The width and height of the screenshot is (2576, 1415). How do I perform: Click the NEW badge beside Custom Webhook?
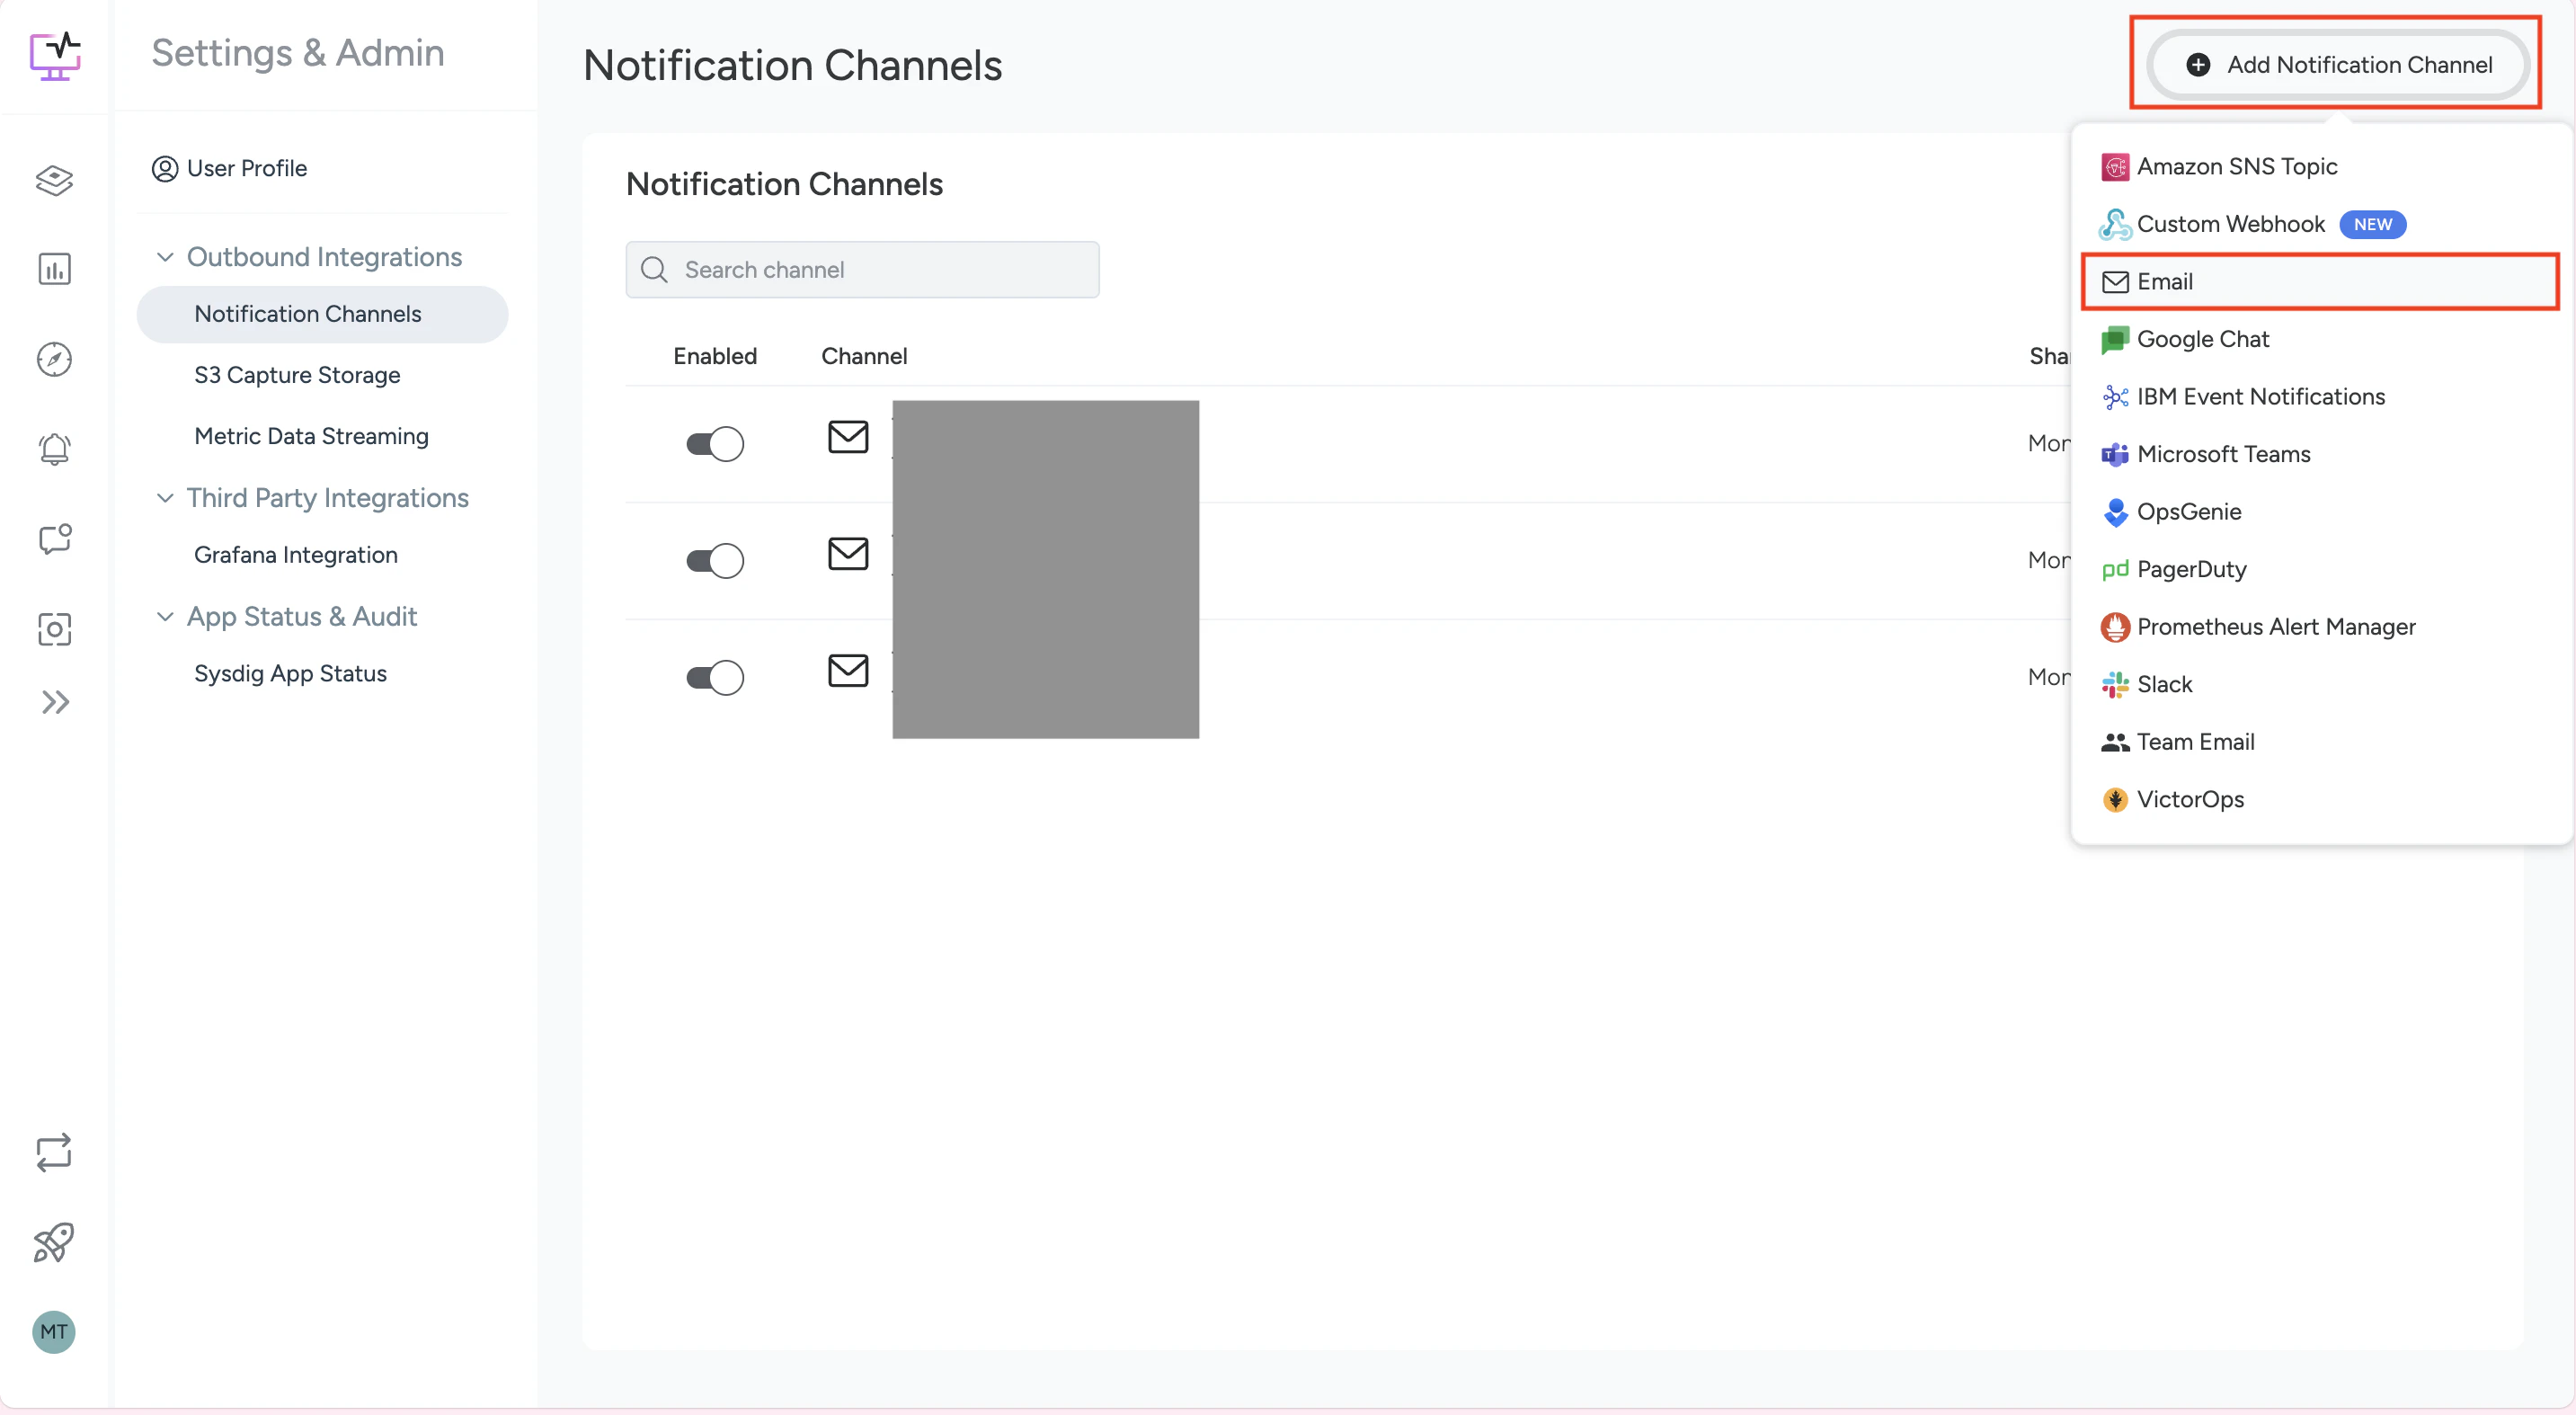click(x=2372, y=225)
